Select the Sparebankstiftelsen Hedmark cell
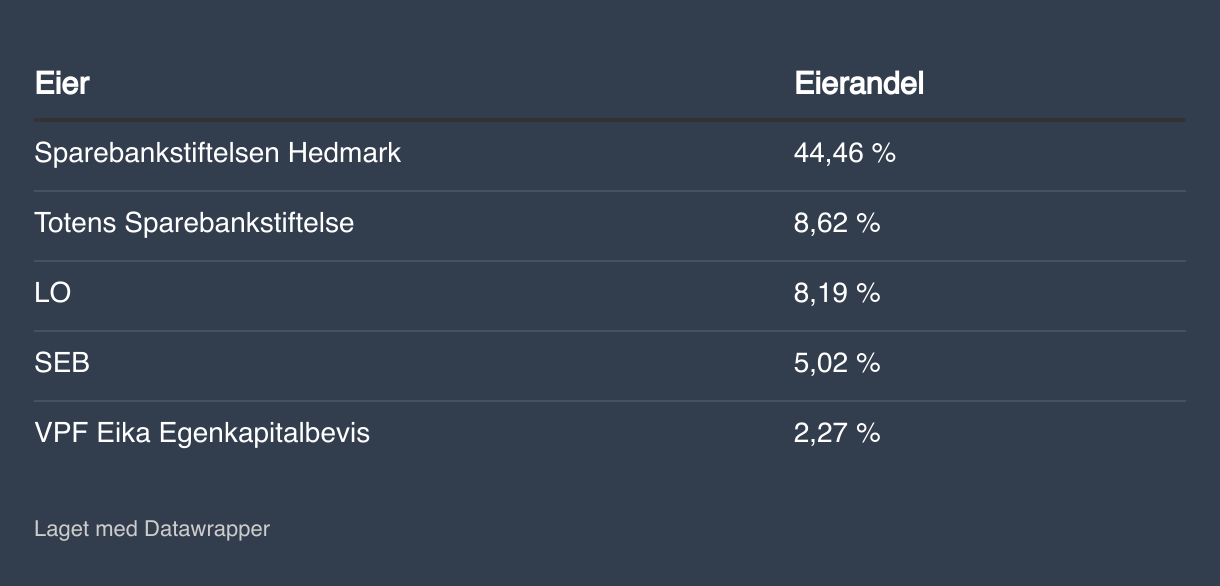1220x586 pixels. point(217,153)
